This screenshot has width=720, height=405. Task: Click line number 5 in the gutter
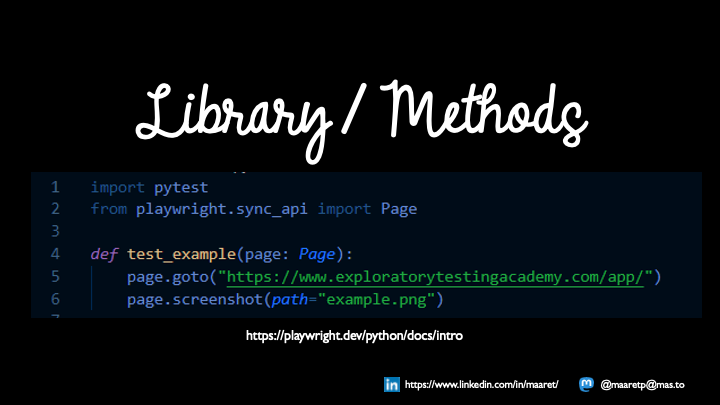point(56,276)
